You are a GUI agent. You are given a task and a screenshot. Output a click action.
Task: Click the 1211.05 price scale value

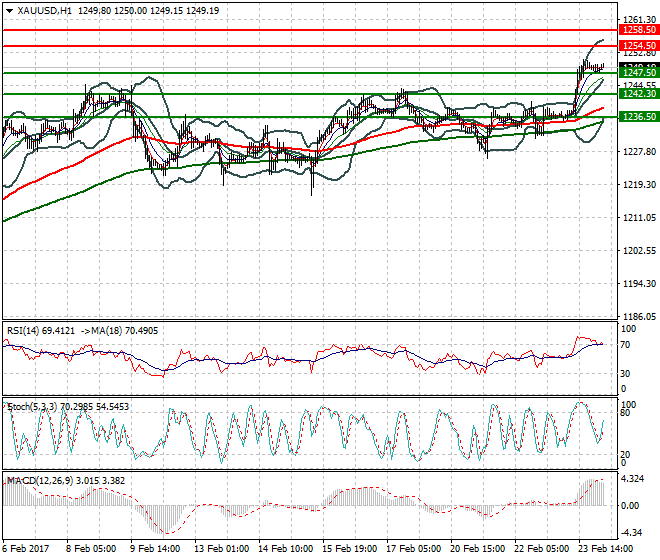(x=639, y=218)
